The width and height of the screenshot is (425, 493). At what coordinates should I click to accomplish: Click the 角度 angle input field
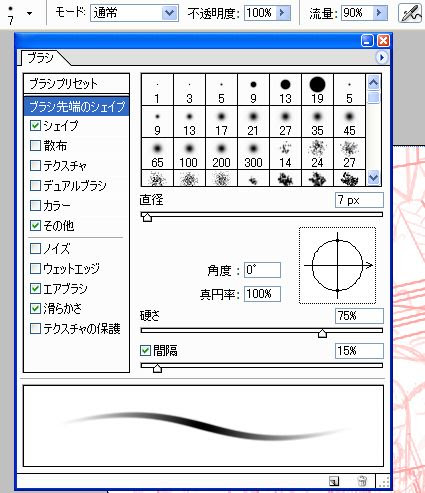[x=262, y=270]
